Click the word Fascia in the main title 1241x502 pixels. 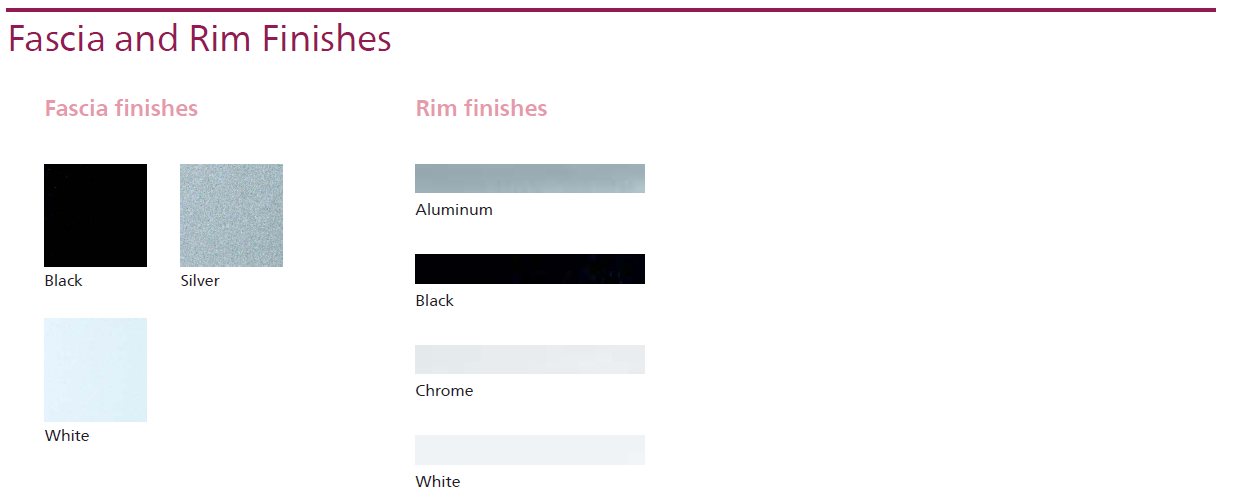[x=56, y=39]
